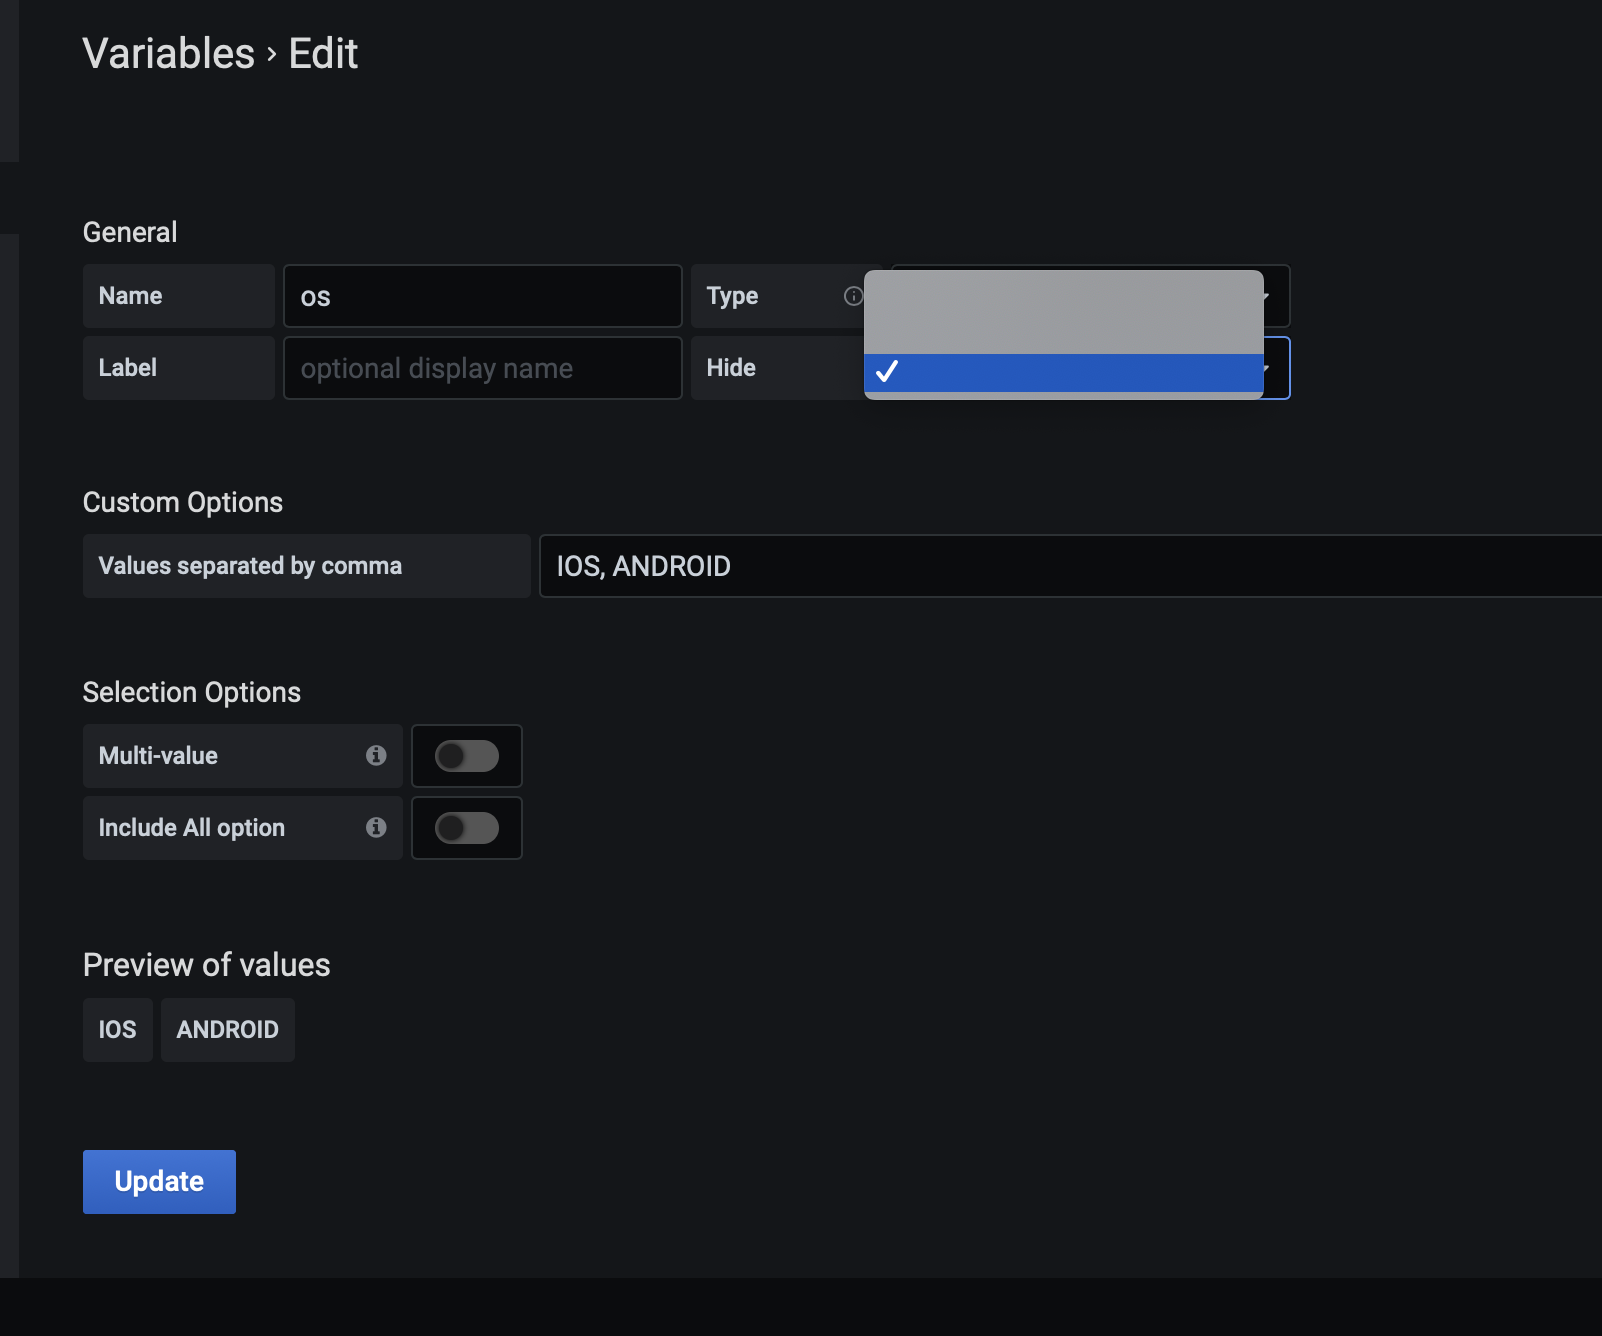The image size is (1602, 1336).
Task: Click the Multi-value info icon
Action: pos(377,756)
